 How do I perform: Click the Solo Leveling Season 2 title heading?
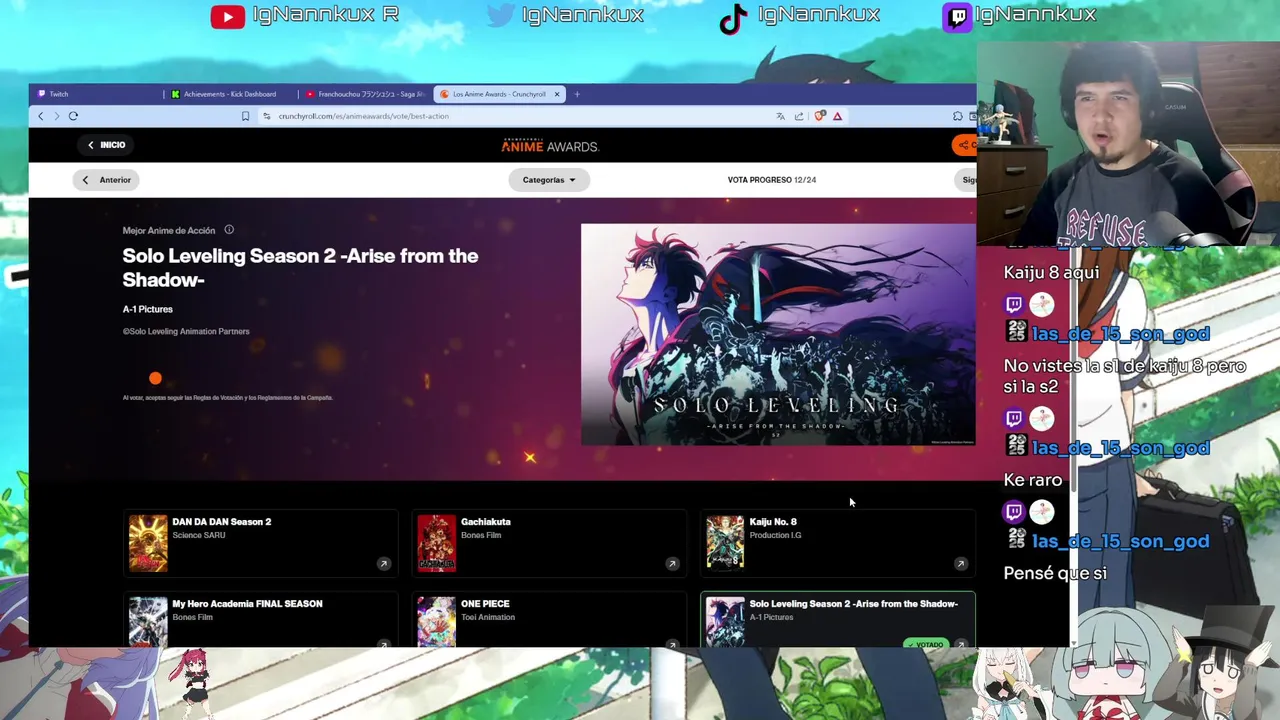tap(300, 268)
